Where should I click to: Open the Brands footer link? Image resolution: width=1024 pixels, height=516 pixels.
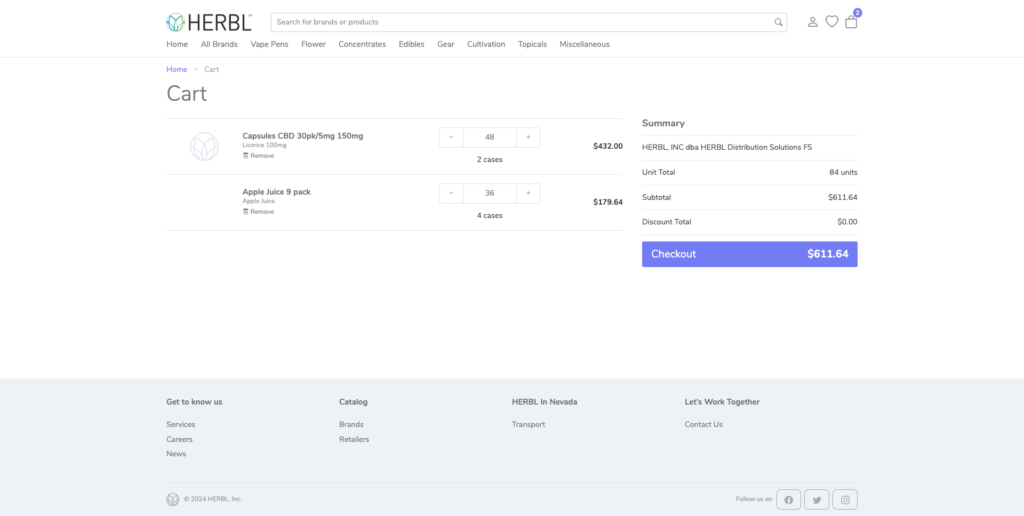coord(351,425)
